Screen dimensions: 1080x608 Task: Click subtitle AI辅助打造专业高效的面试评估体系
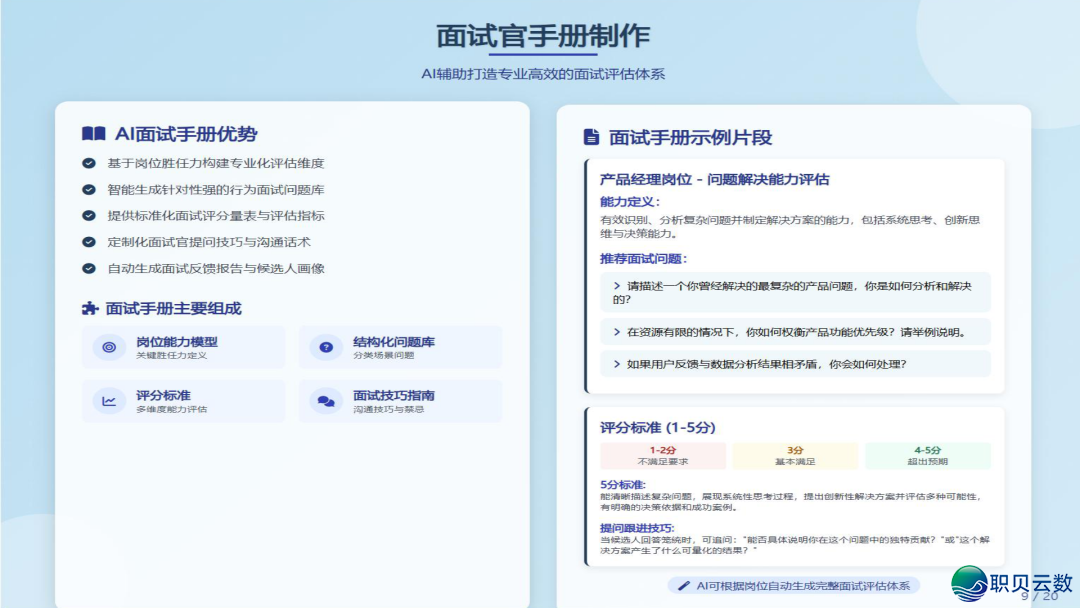[x=543, y=74]
